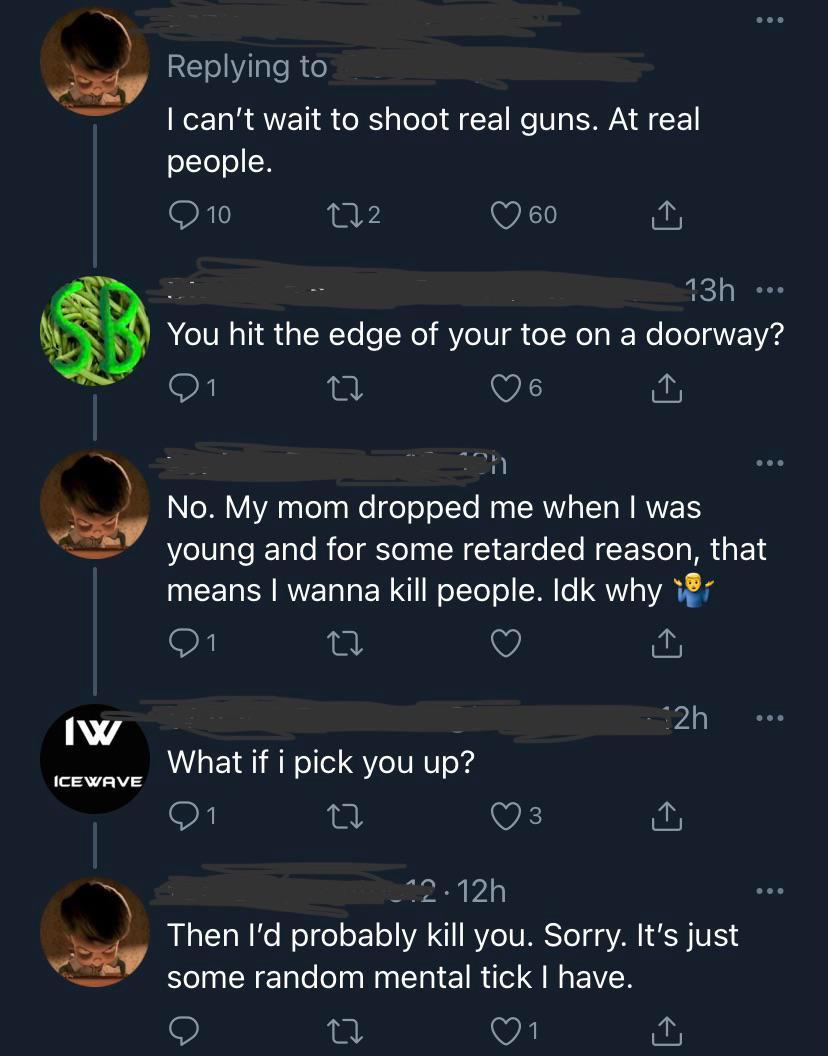Like "What if i pick you up?" tweet
The height and width of the screenshot is (1056, 828).
(508, 817)
